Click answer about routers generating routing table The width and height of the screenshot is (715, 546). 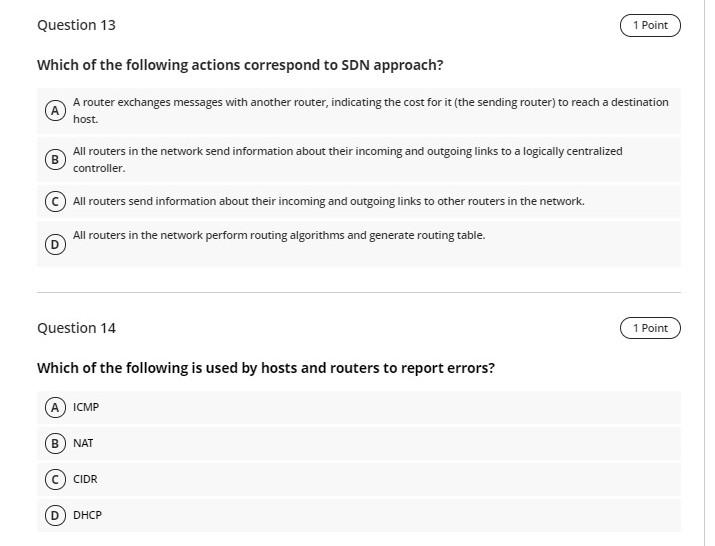coord(279,235)
